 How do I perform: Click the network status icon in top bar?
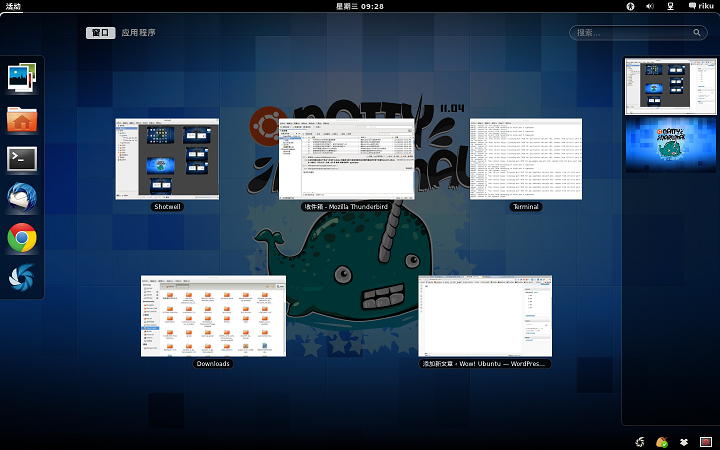coord(670,6)
